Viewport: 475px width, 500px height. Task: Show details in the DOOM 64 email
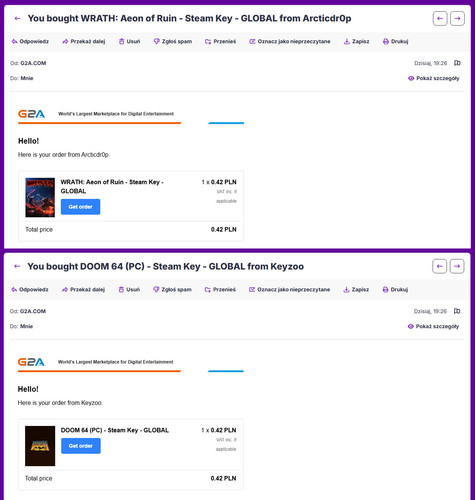tap(433, 326)
